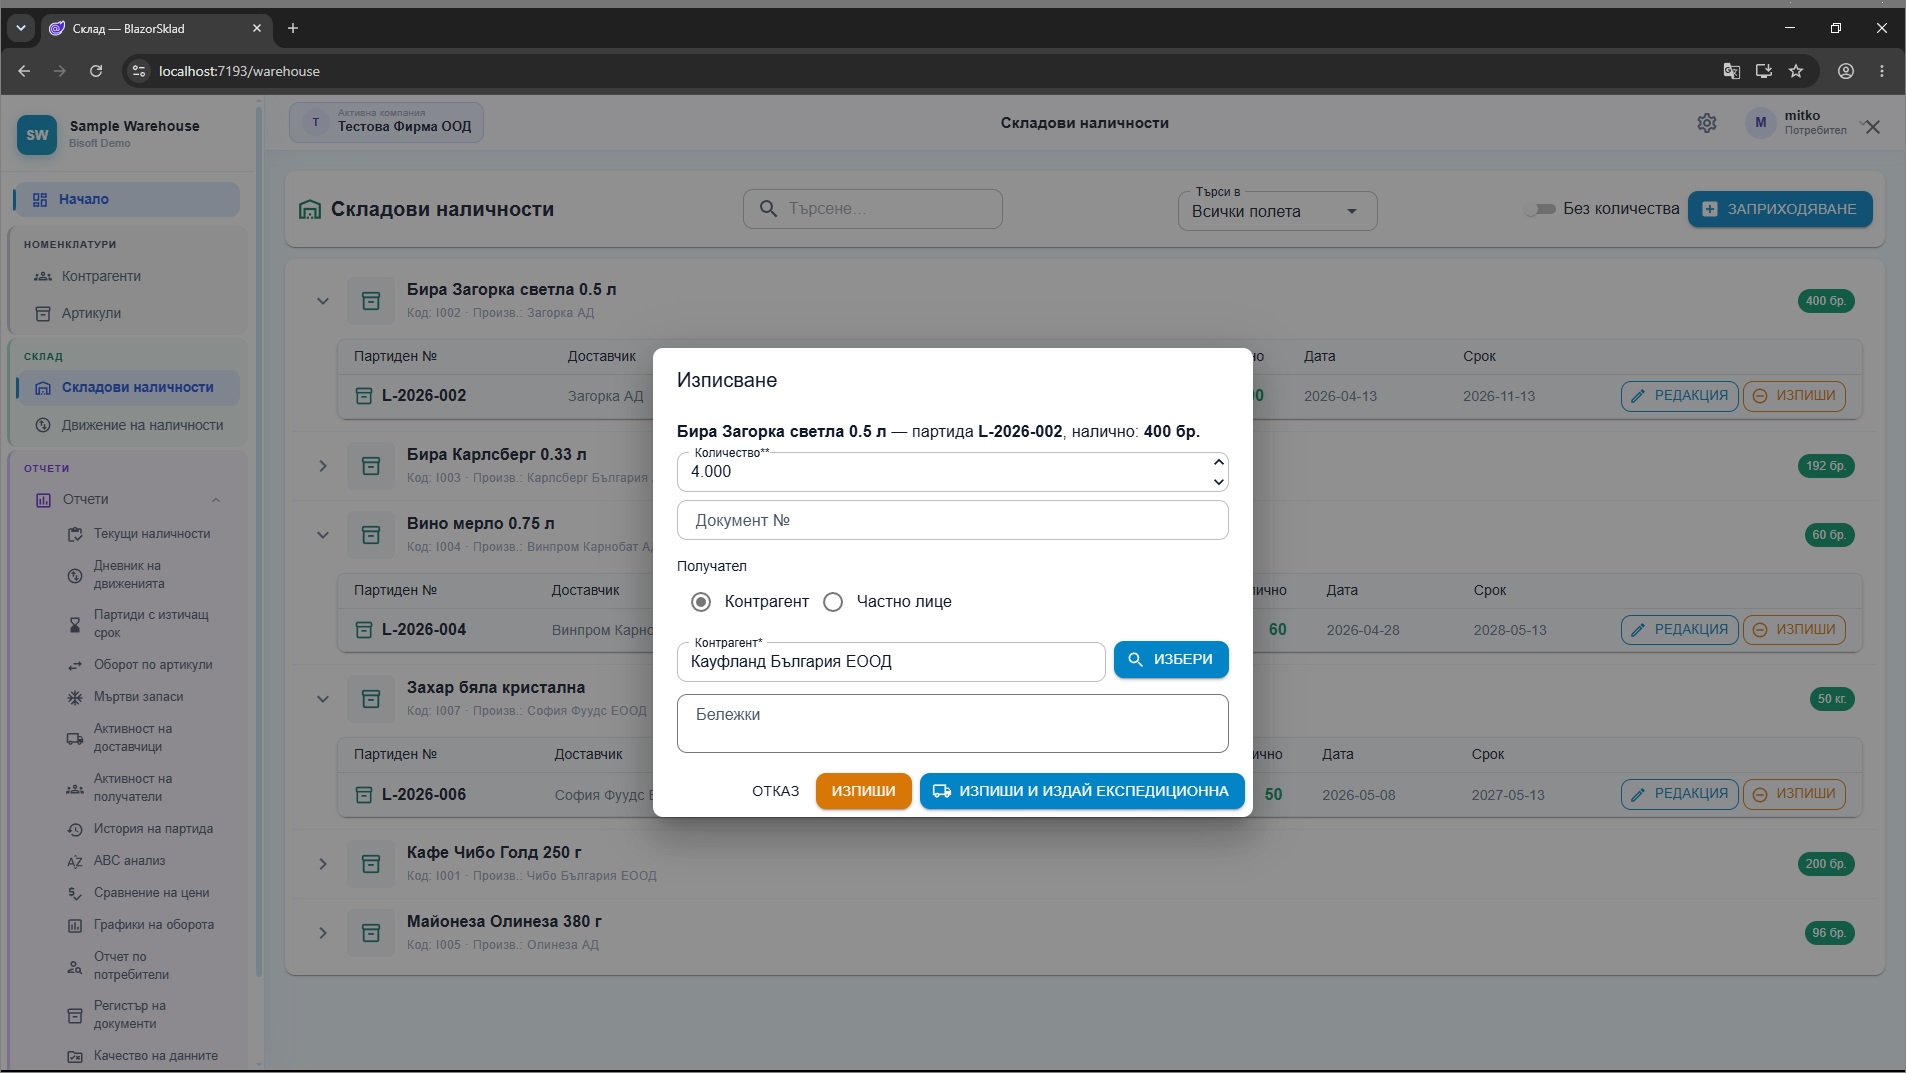Cancel the dialog with ОТКАЗ

776,791
